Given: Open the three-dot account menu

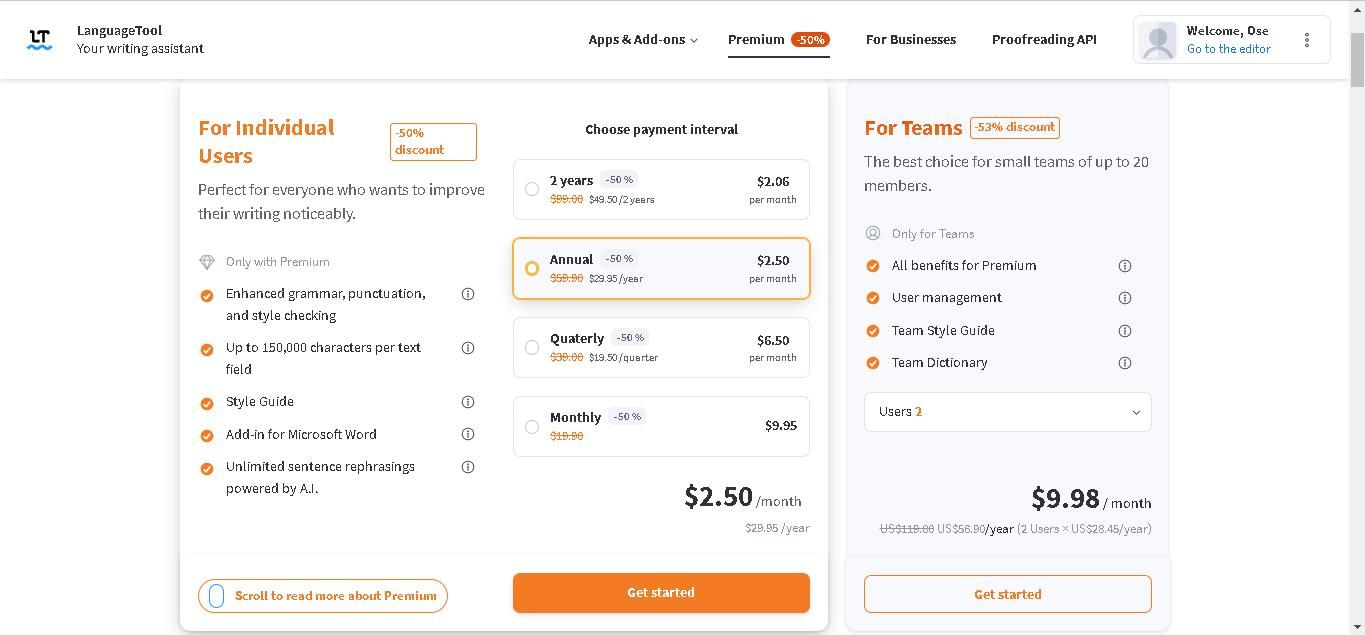Looking at the screenshot, I should pyautogui.click(x=1306, y=40).
